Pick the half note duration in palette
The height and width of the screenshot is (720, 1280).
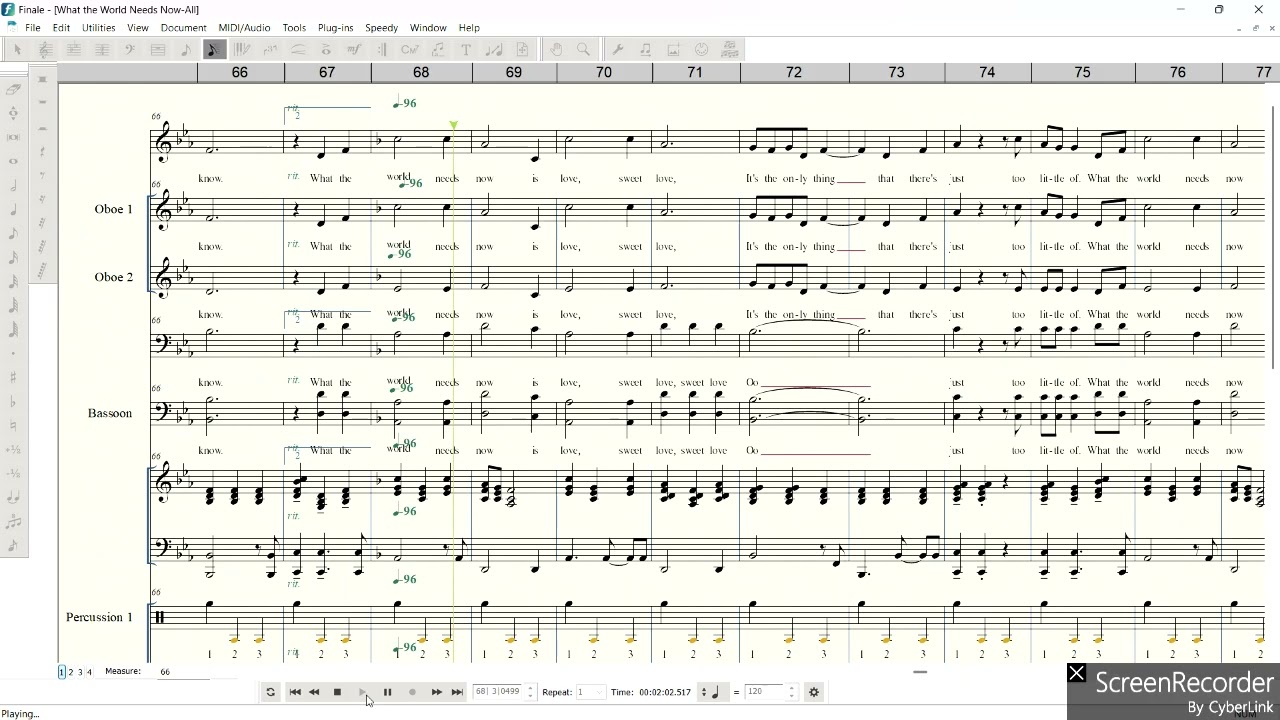click(13, 185)
